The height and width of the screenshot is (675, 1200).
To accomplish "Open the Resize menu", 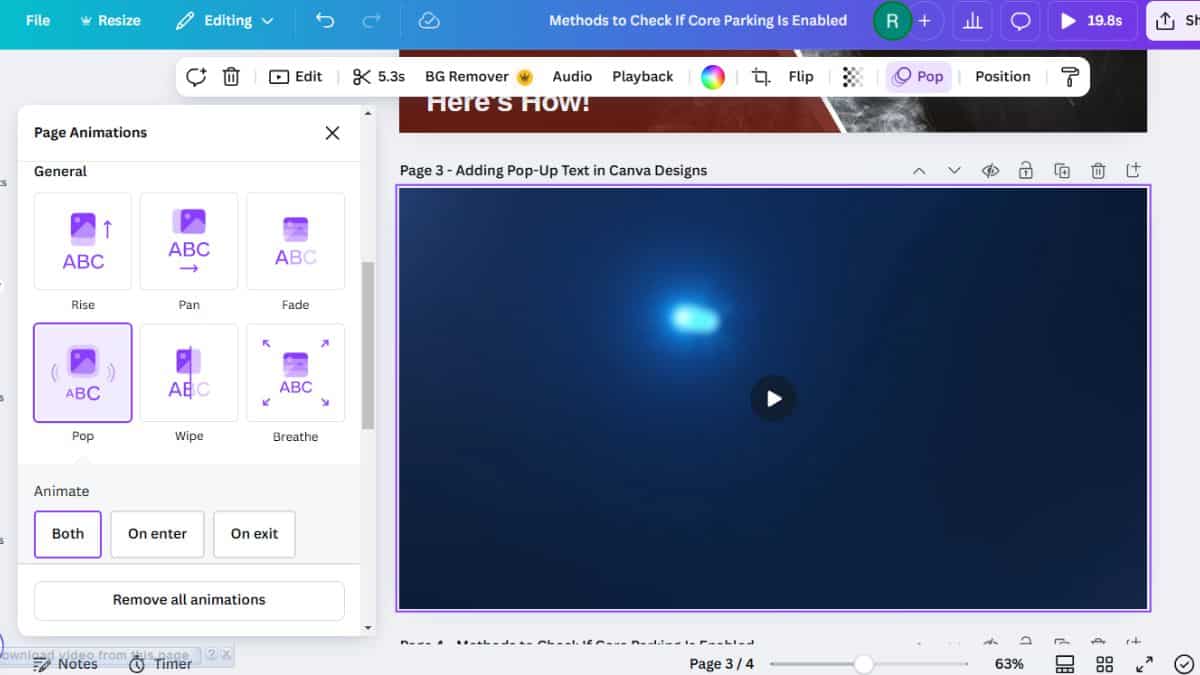I will click(110, 21).
